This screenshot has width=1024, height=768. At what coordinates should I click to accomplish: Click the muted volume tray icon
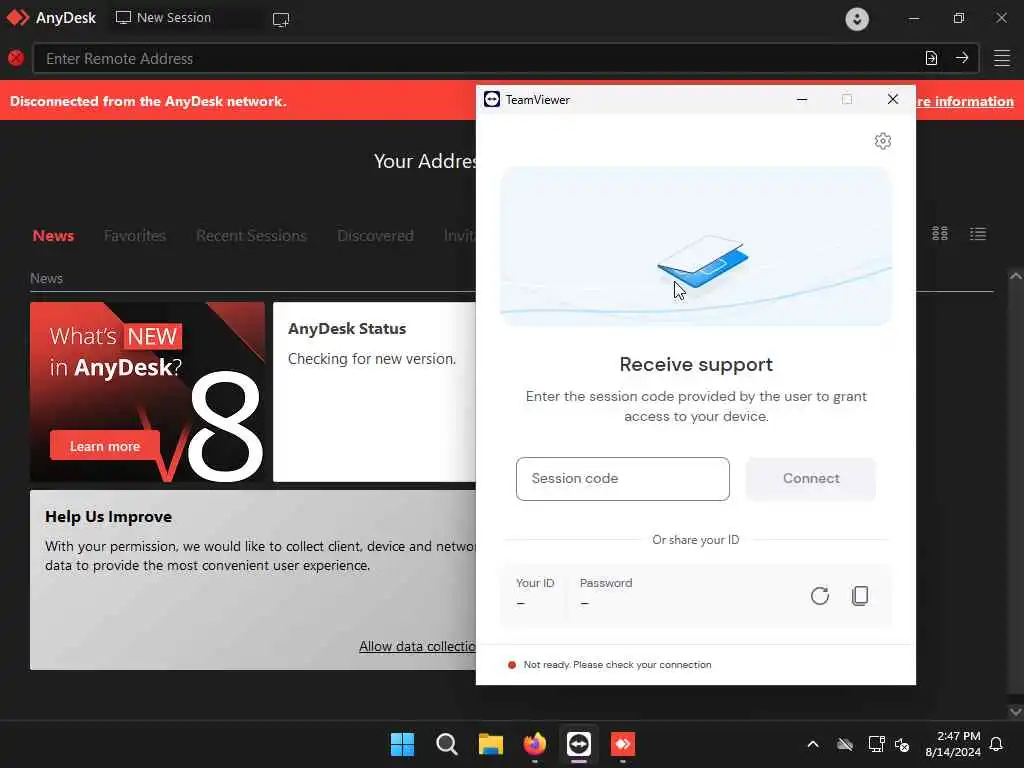coord(902,744)
